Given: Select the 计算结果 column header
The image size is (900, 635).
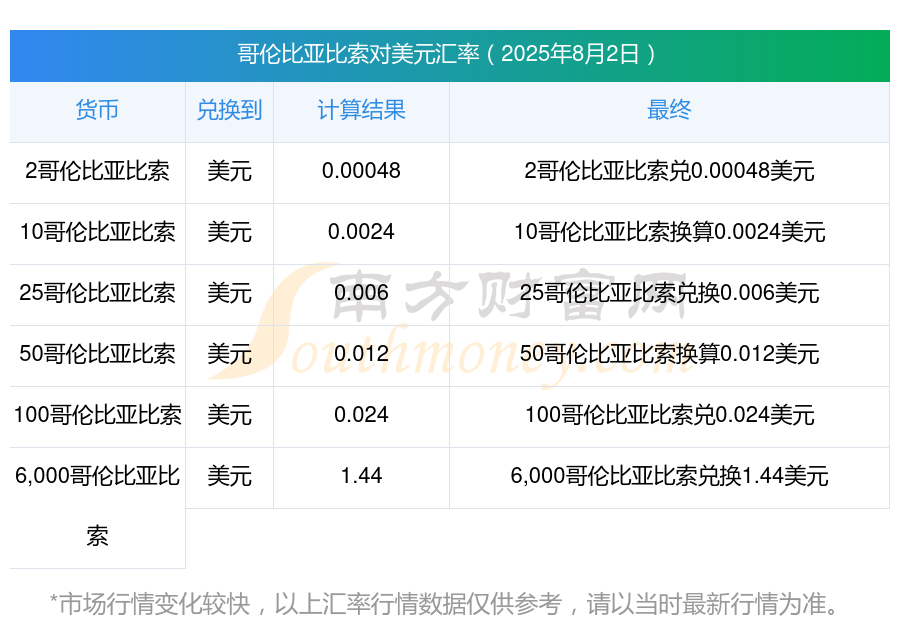Looking at the screenshot, I should [x=361, y=110].
